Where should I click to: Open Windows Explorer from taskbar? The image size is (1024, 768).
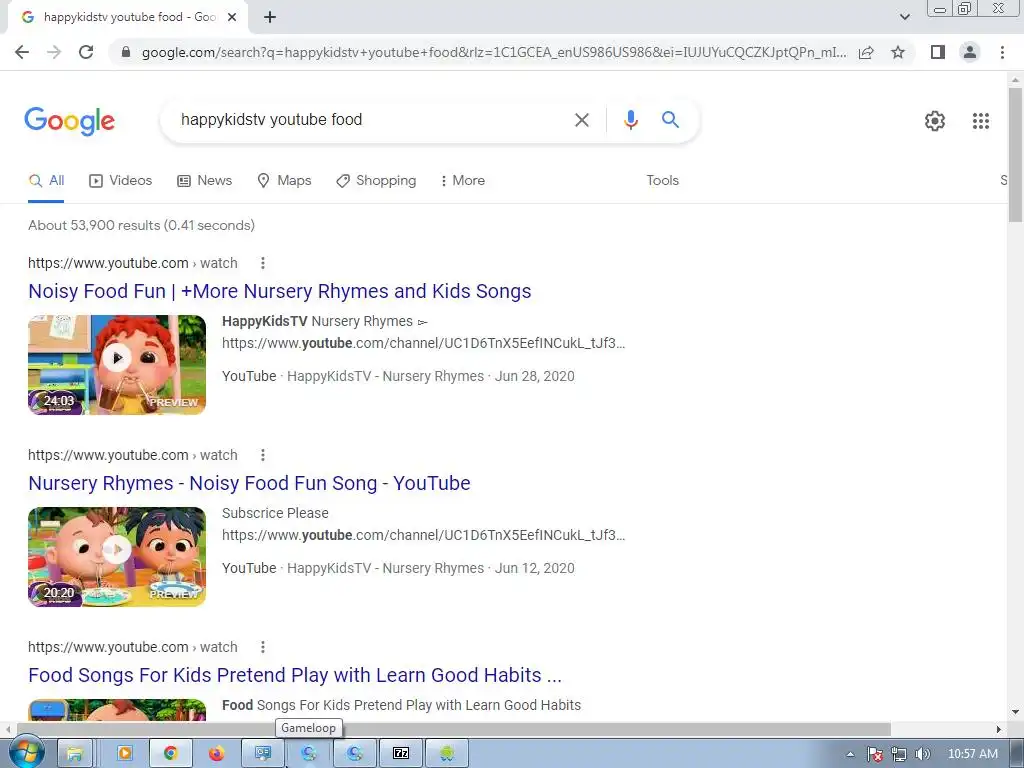(x=74, y=754)
